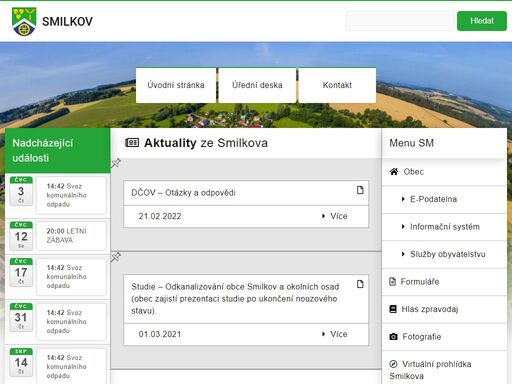Click the camera icon beside Fotografie
This screenshot has height=384, width=512.
coord(393,337)
